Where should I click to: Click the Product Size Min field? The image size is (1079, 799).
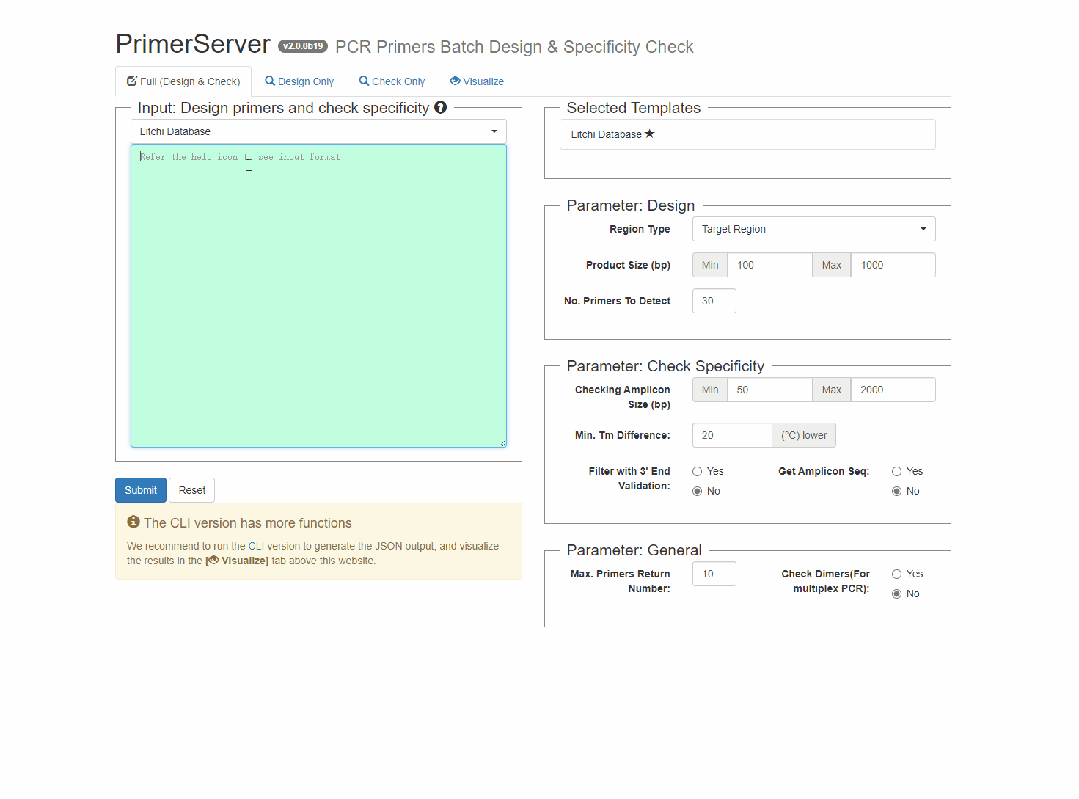tap(769, 265)
